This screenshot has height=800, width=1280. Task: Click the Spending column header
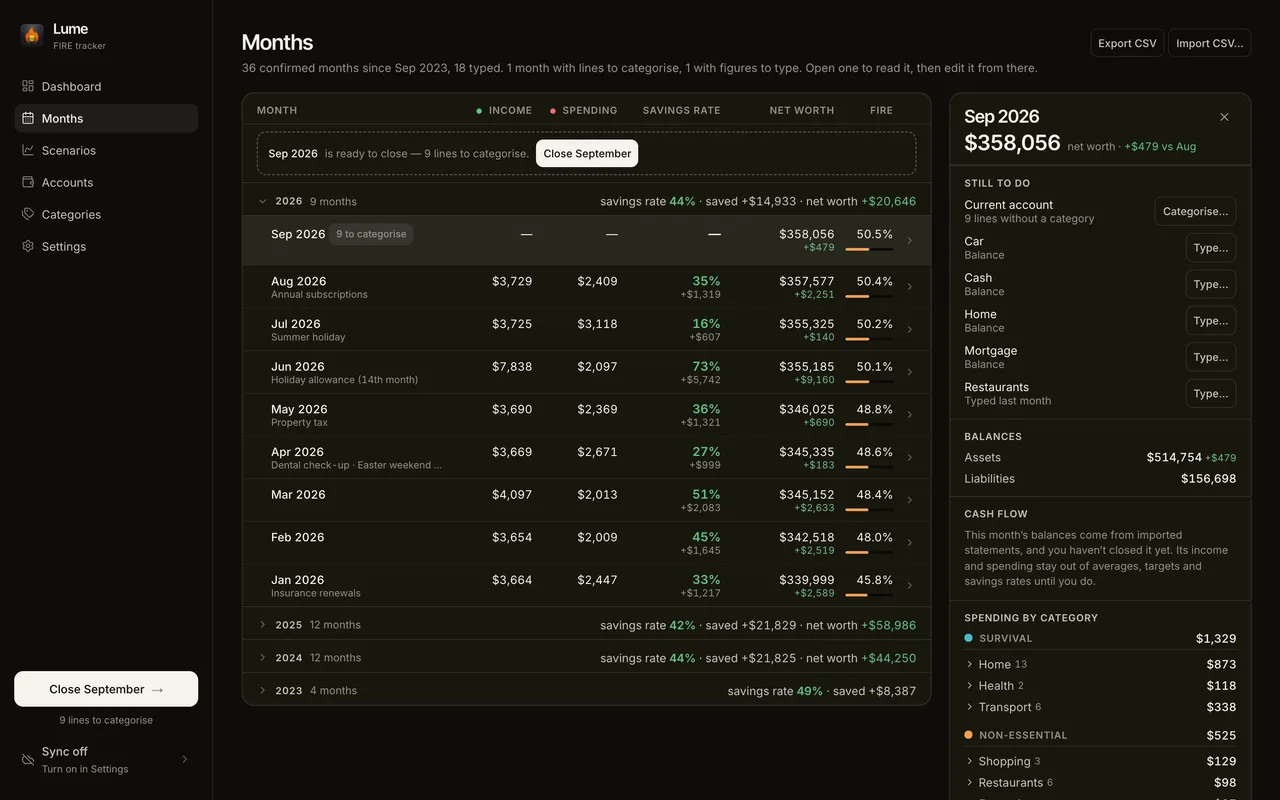coord(583,110)
